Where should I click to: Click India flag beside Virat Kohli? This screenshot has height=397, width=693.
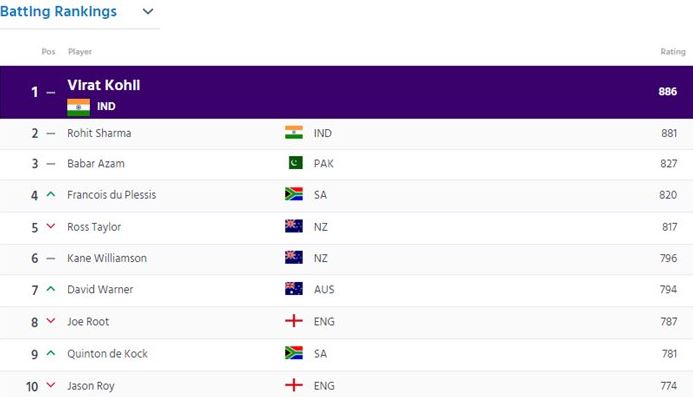pyautogui.click(x=78, y=107)
